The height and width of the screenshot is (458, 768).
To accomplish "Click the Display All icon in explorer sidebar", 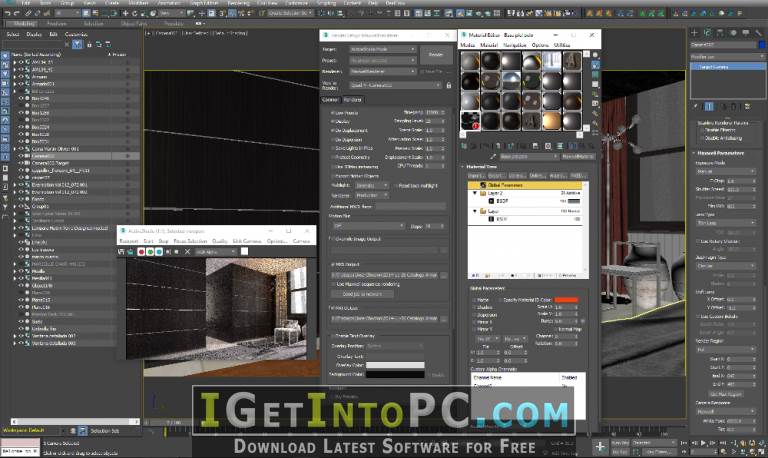I will tap(5, 55).
